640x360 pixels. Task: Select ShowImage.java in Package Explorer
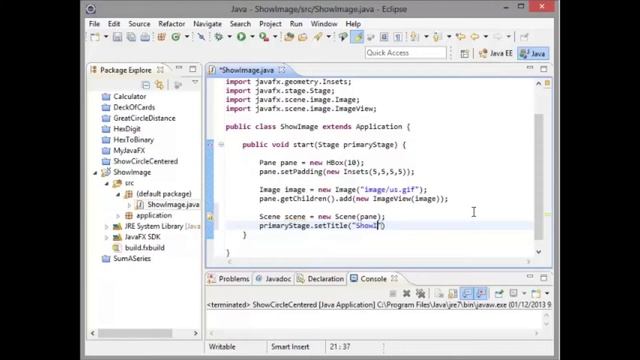click(x=173, y=204)
